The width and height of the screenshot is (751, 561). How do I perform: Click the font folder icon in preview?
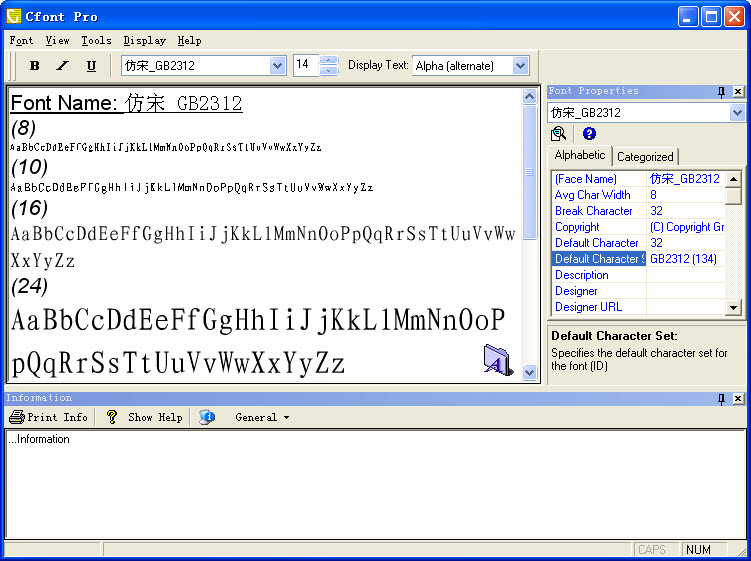(498, 360)
